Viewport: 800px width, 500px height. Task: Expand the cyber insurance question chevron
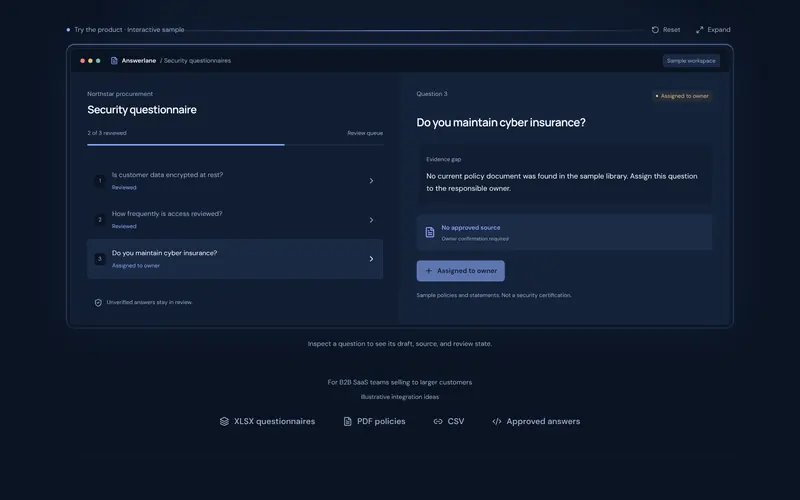pos(371,259)
